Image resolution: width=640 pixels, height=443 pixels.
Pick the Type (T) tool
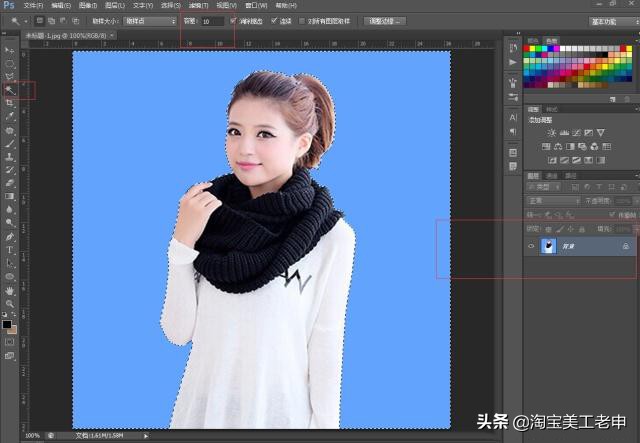(x=10, y=249)
